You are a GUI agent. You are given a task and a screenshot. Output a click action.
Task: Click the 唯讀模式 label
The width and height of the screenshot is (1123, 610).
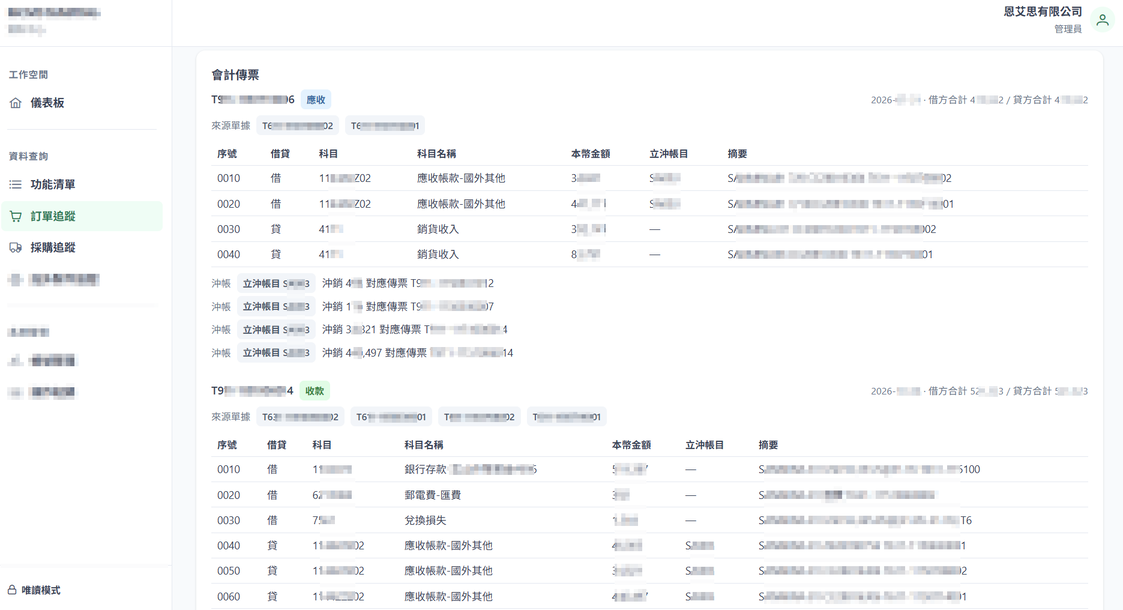click(41, 590)
